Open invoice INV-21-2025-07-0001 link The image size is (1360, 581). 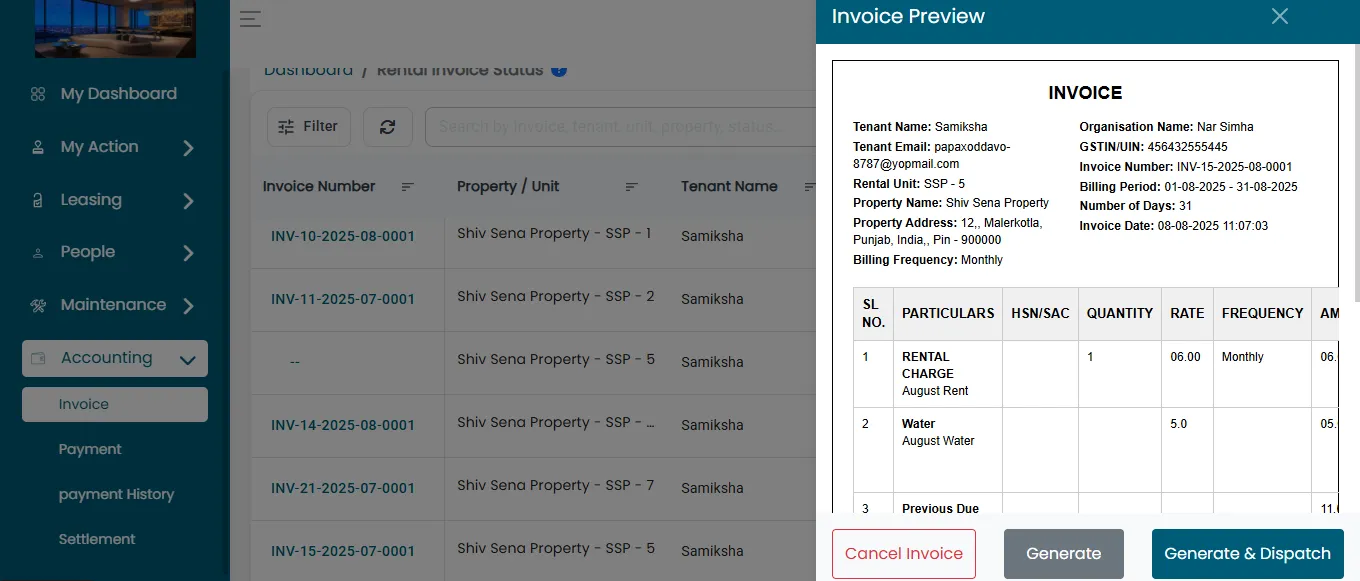(x=343, y=488)
